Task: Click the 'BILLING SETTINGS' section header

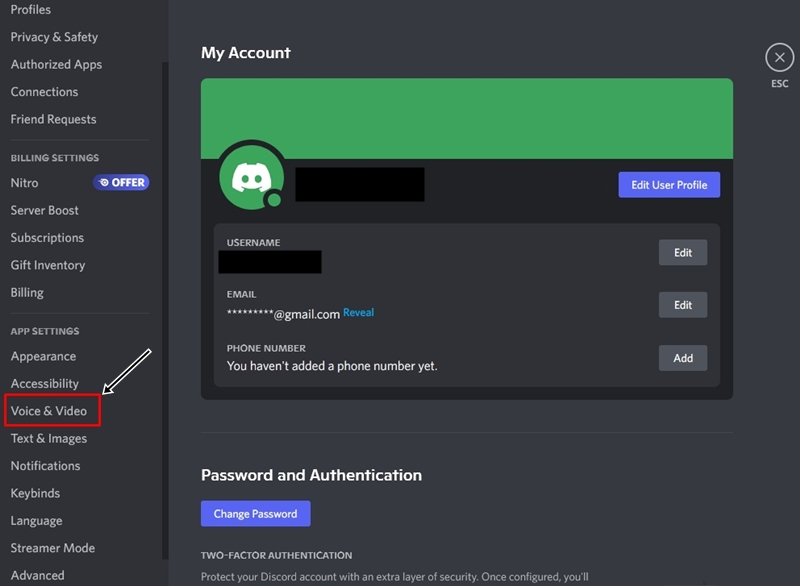Action: tap(55, 158)
